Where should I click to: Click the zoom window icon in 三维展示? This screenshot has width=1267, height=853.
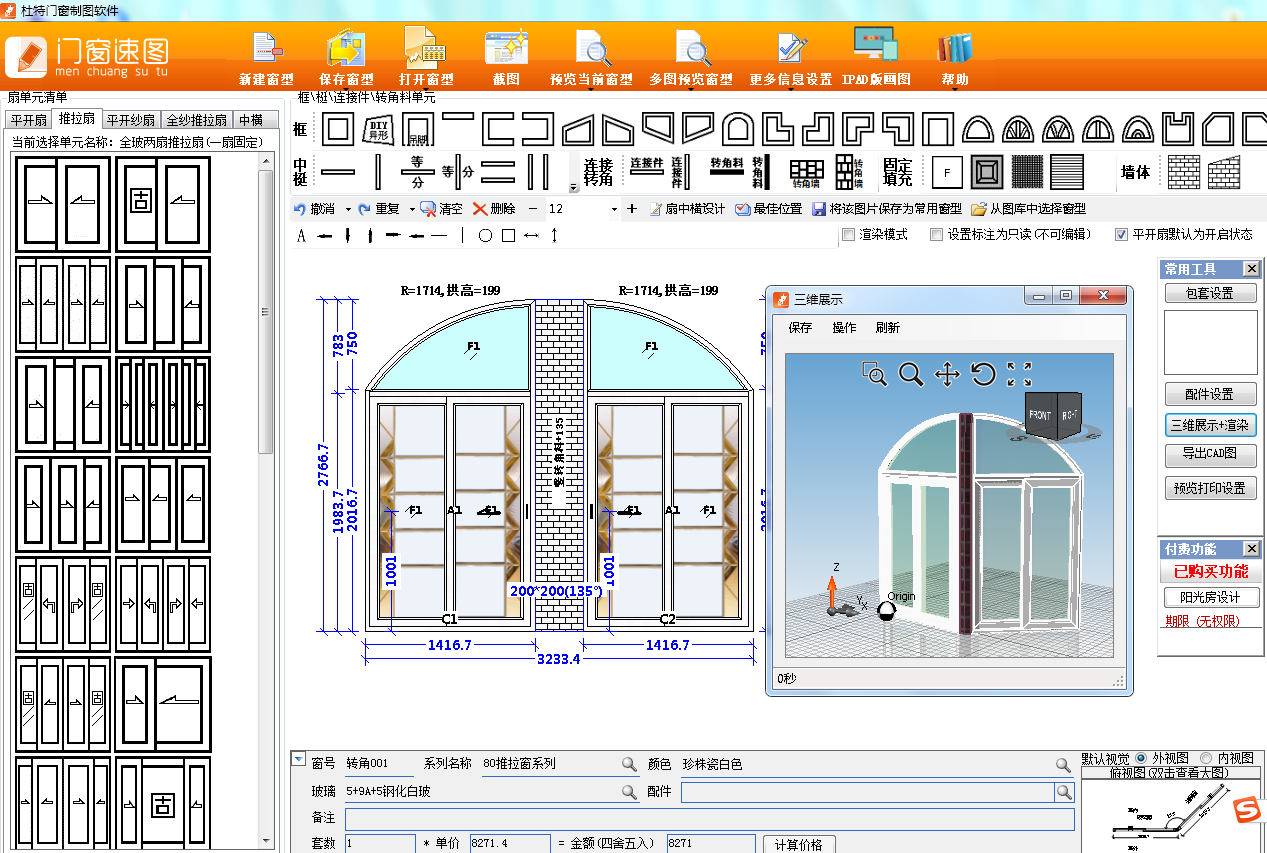pyautogui.click(x=874, y=374)
